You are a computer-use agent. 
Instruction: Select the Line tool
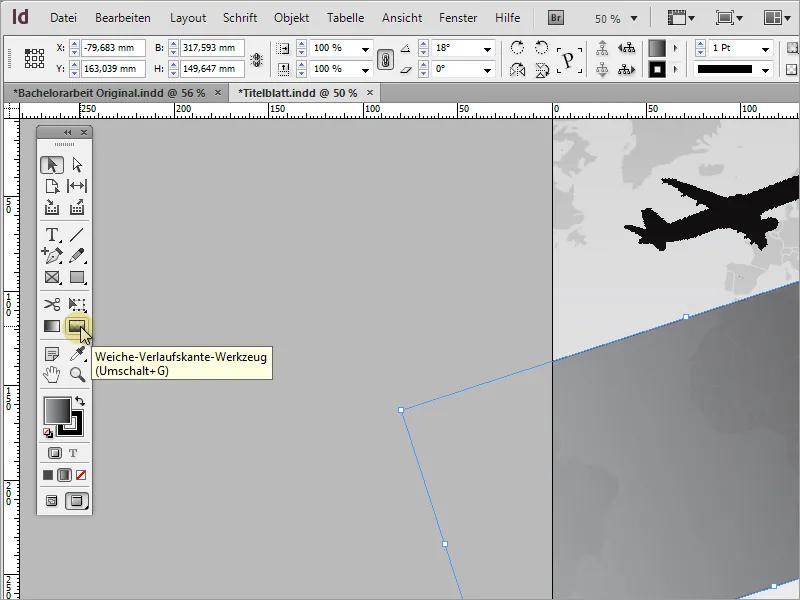(x=77, y=235)
